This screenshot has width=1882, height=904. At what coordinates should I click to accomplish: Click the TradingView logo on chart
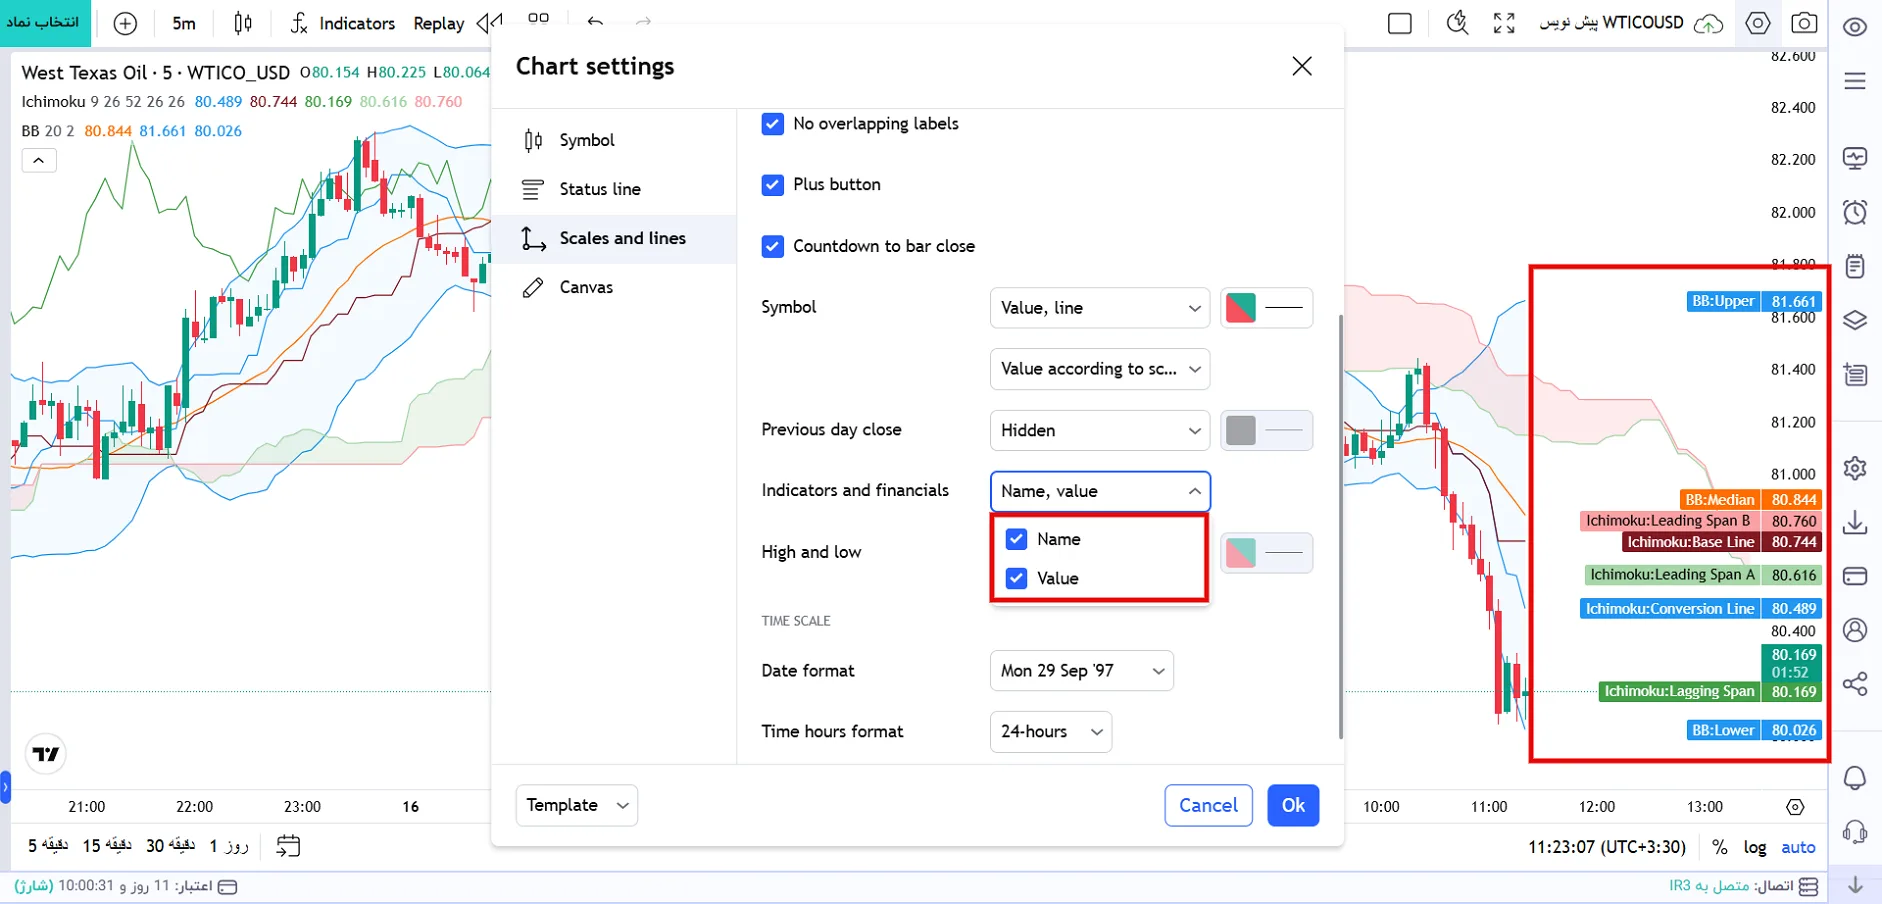click(x=46, y=754)
